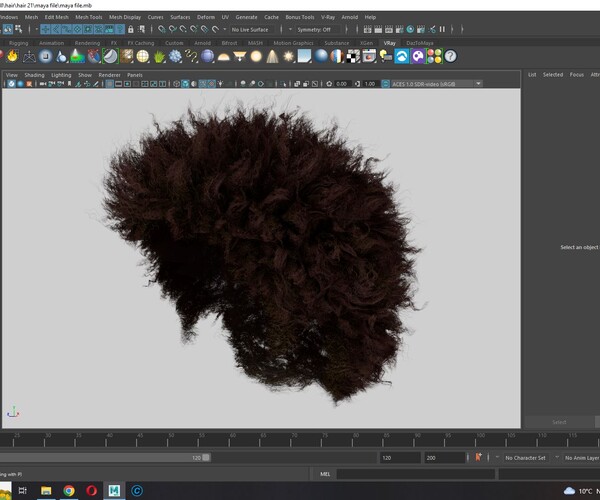Screen dimensions: 600x500
Task: Click the four colored balls shelf icon
Action: [434, 56]
